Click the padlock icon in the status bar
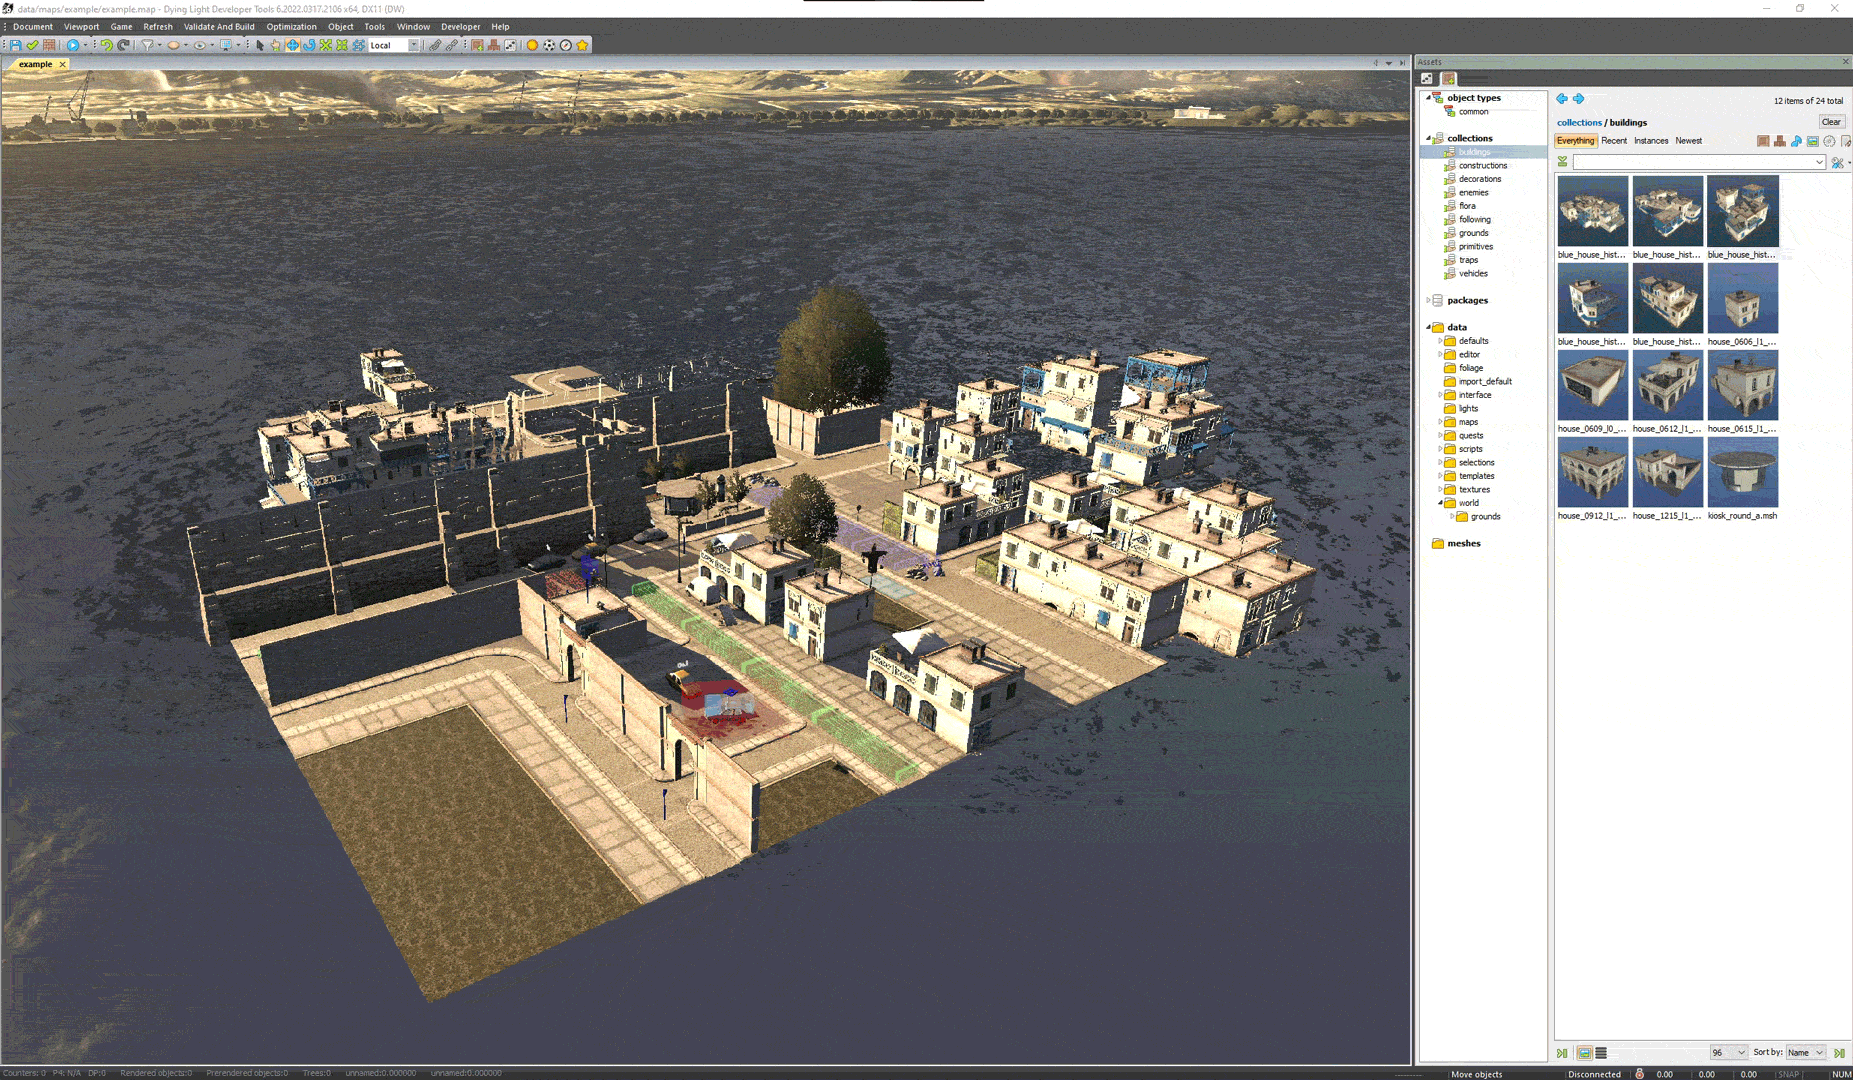 1639,1073
